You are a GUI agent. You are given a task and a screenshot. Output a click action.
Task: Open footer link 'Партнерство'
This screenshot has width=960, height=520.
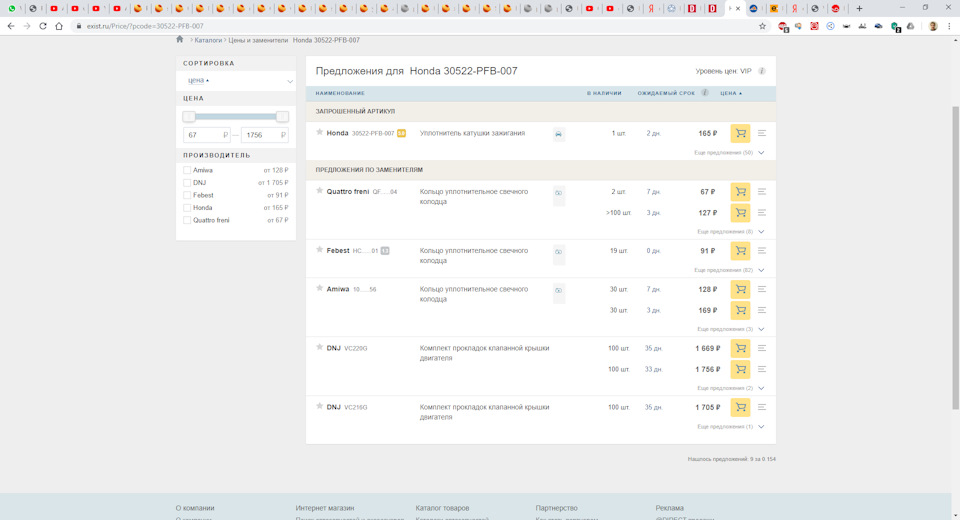click(556, 508)
